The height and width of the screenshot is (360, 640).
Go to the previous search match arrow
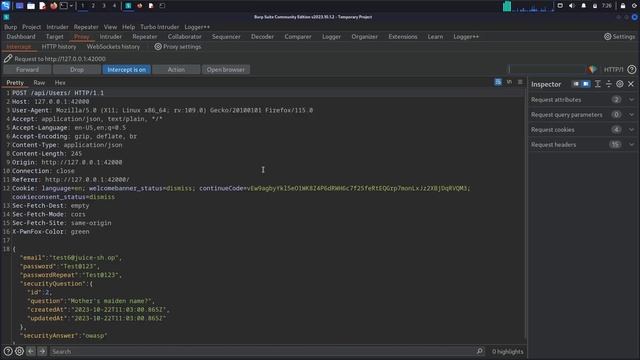[31, 351]
